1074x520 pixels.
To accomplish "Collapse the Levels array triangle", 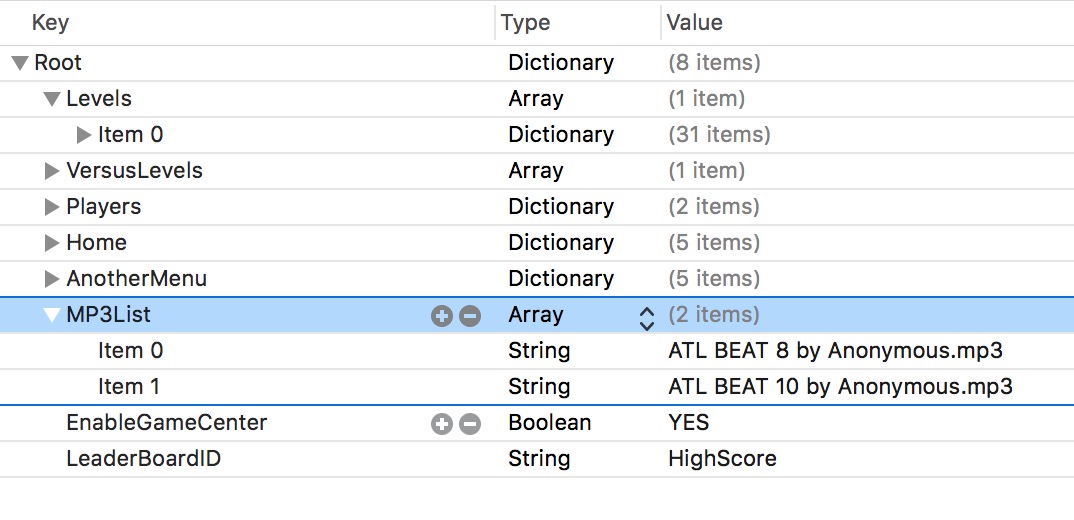I will click(x=52, y=99).
